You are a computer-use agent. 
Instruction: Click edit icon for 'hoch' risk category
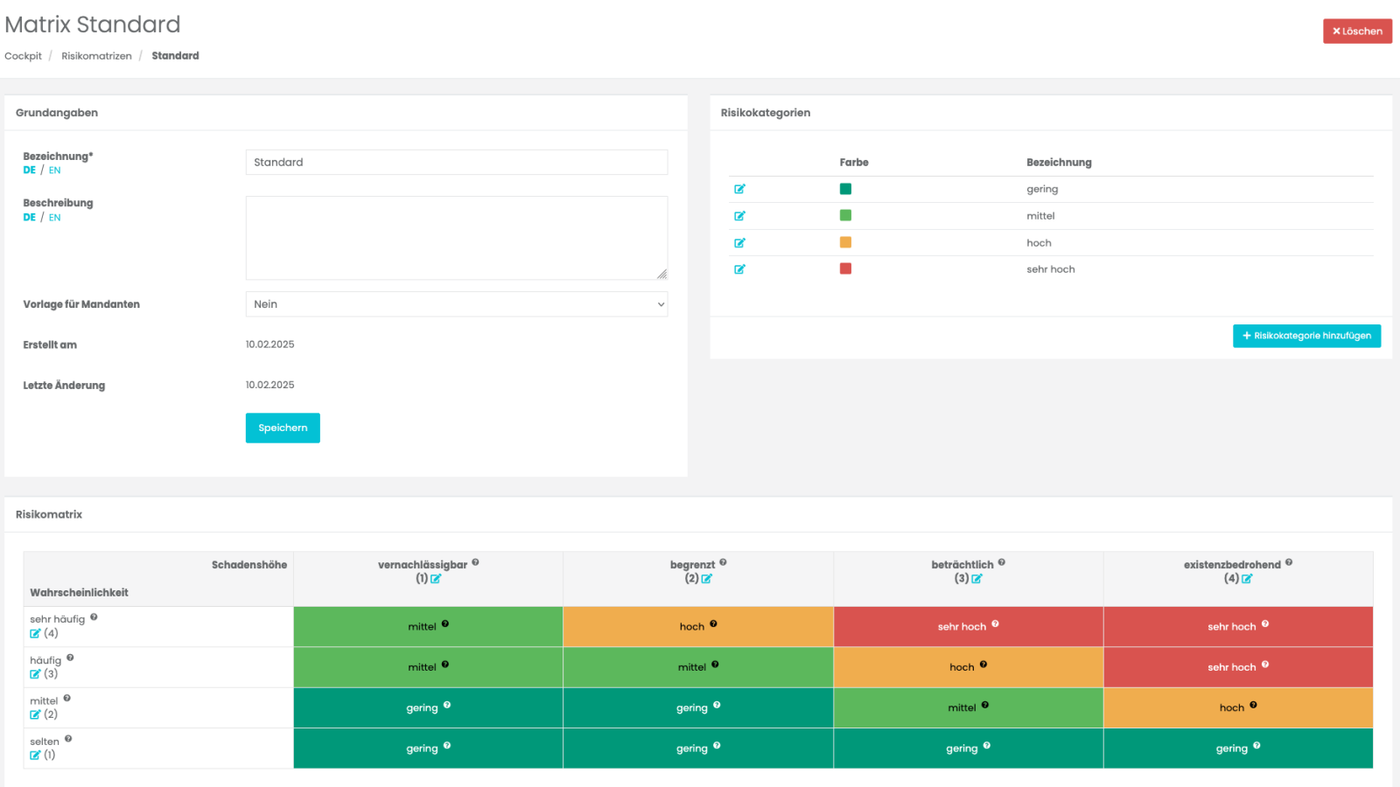(739, 243)
